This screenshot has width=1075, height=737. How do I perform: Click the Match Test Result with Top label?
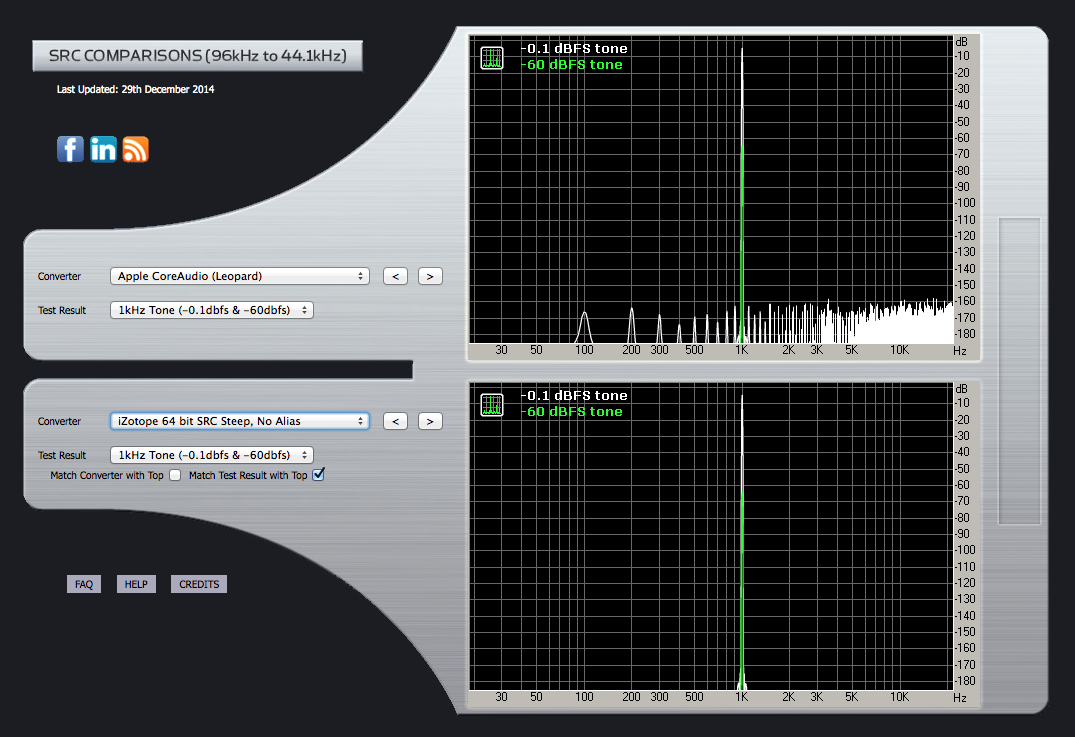[x=248, y=475]
